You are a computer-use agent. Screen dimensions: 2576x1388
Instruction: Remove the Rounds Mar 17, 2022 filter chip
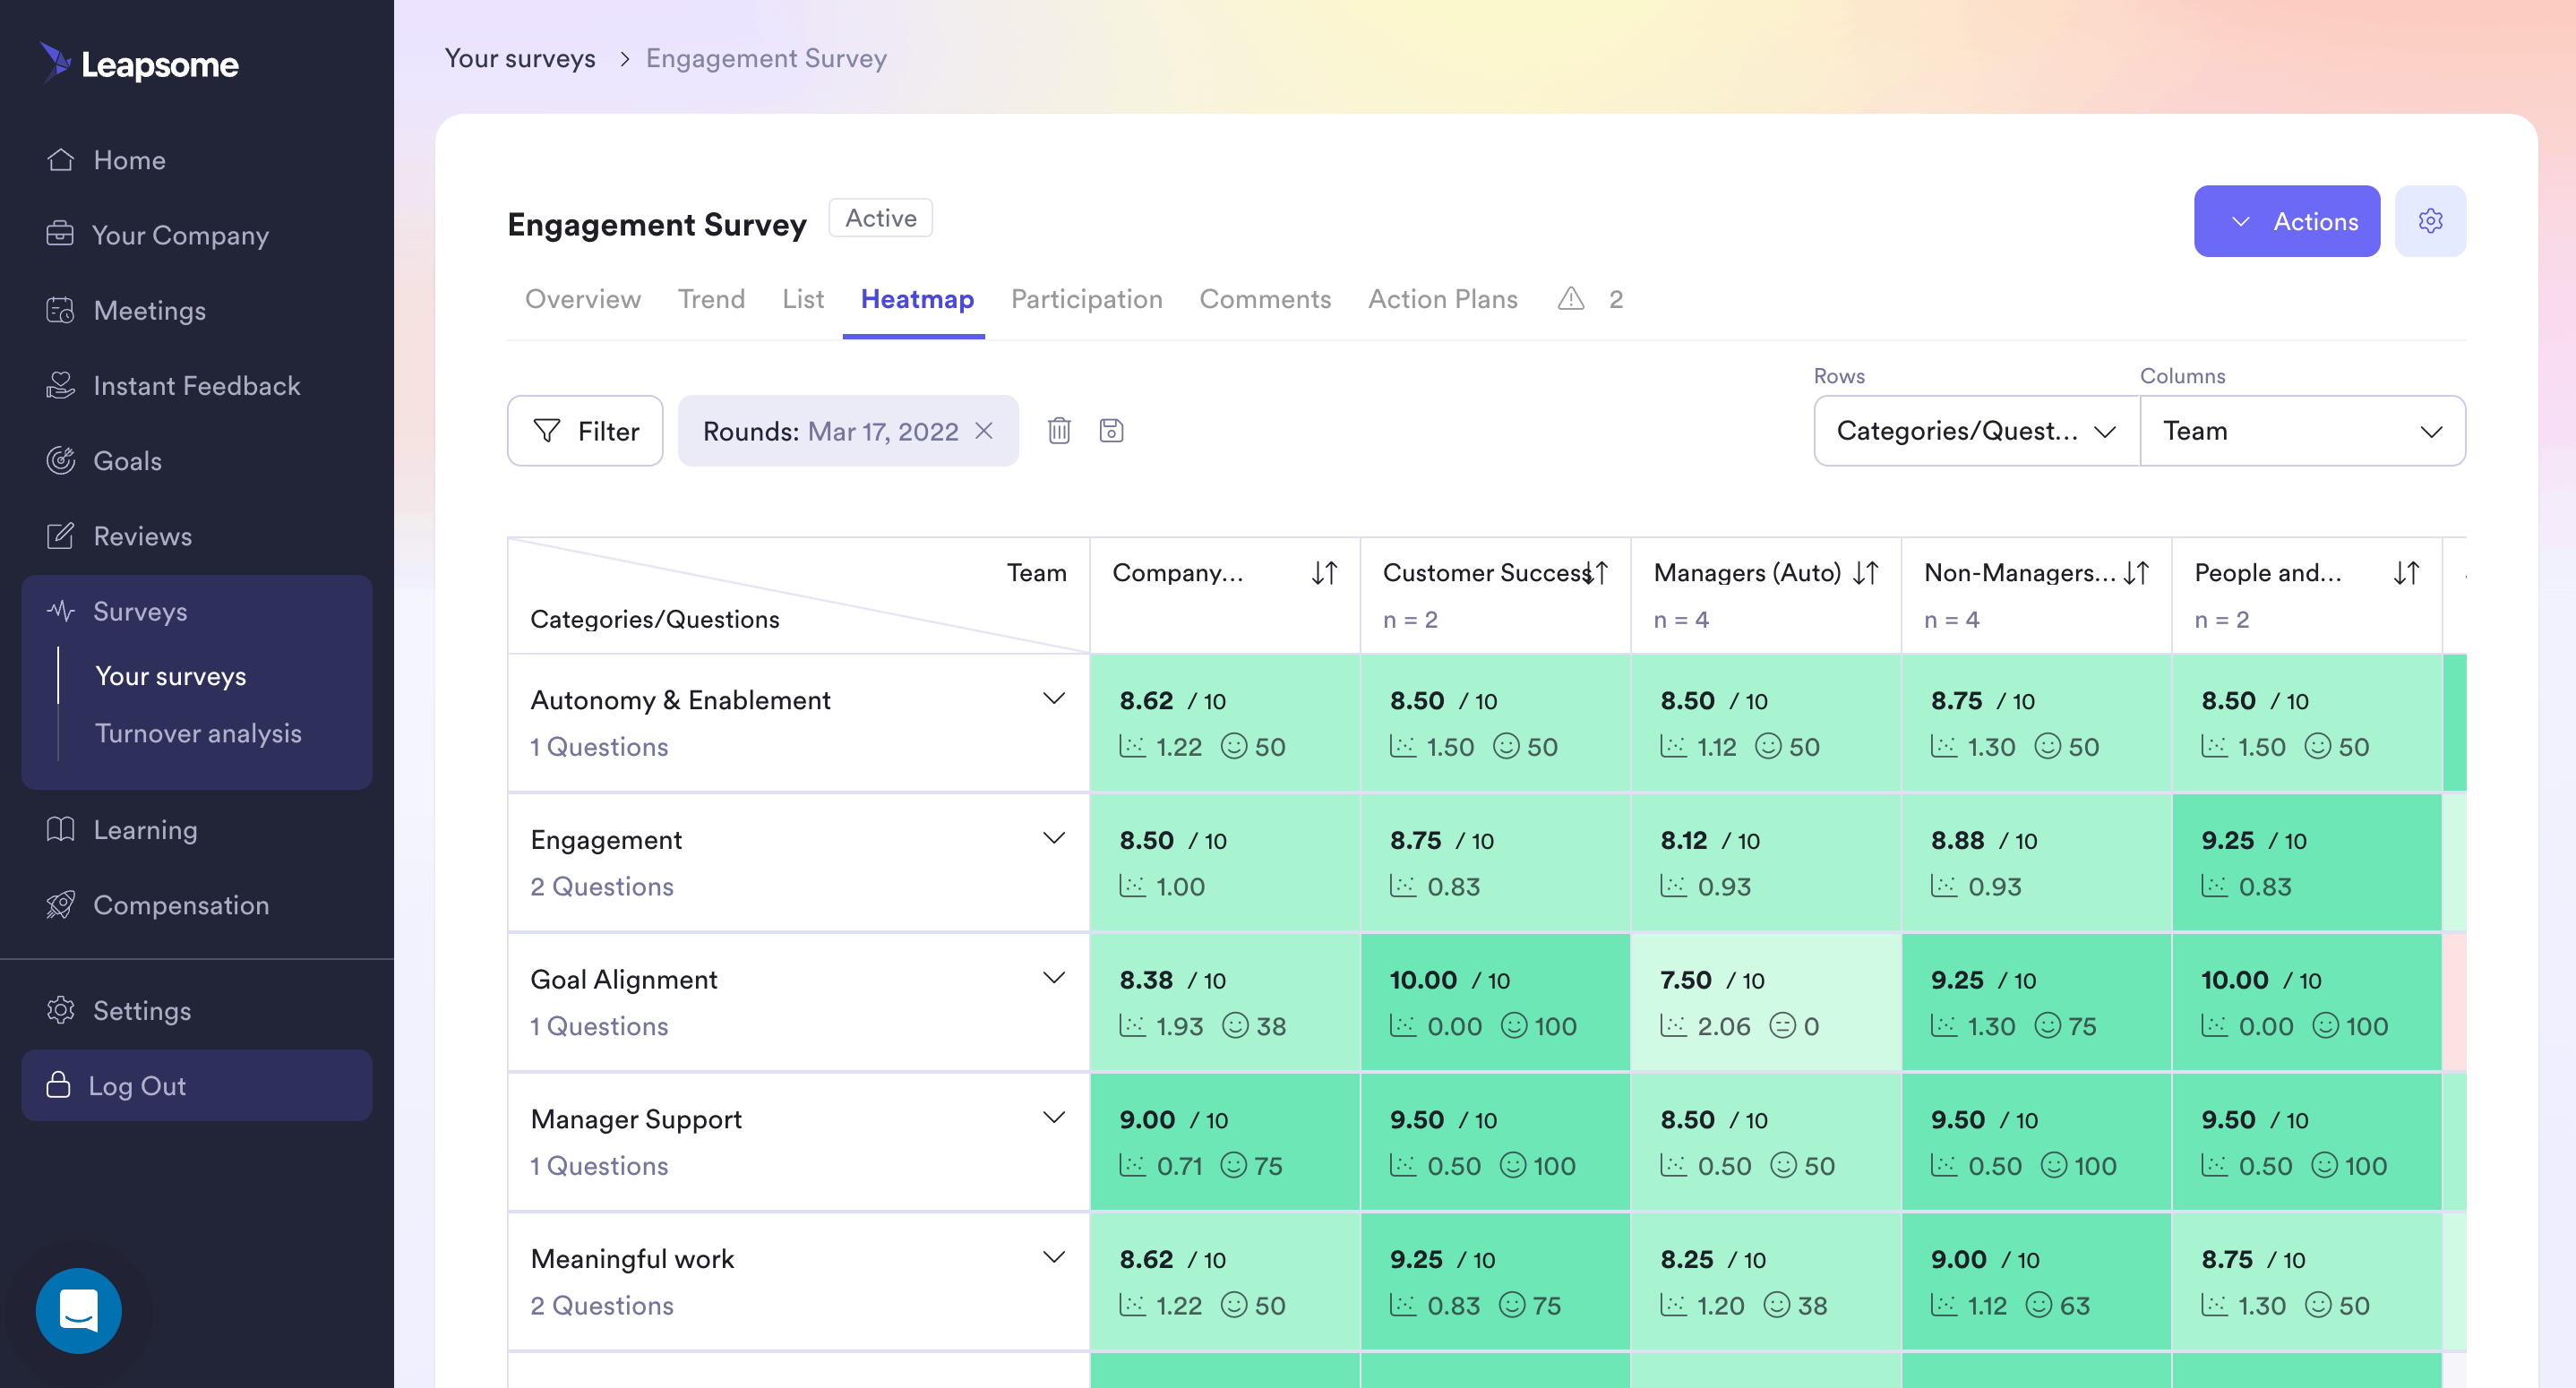point(984,430)
